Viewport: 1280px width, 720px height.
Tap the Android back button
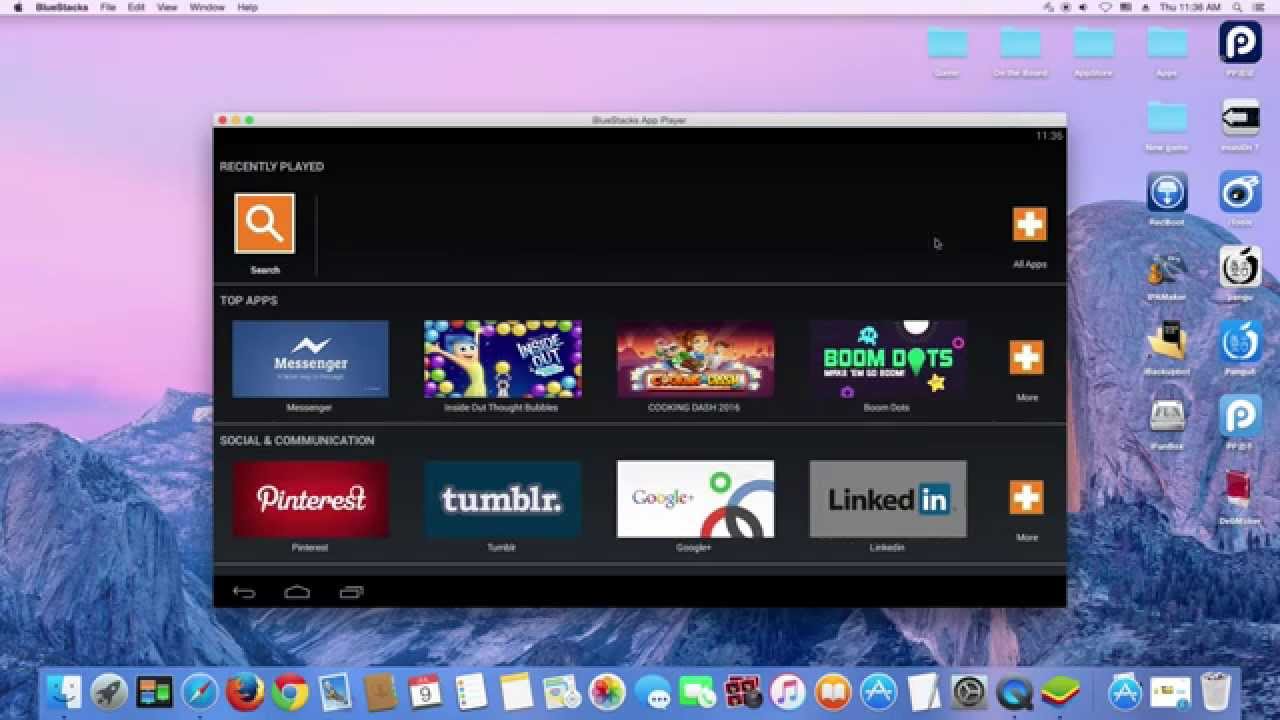(x=244, y=592)
